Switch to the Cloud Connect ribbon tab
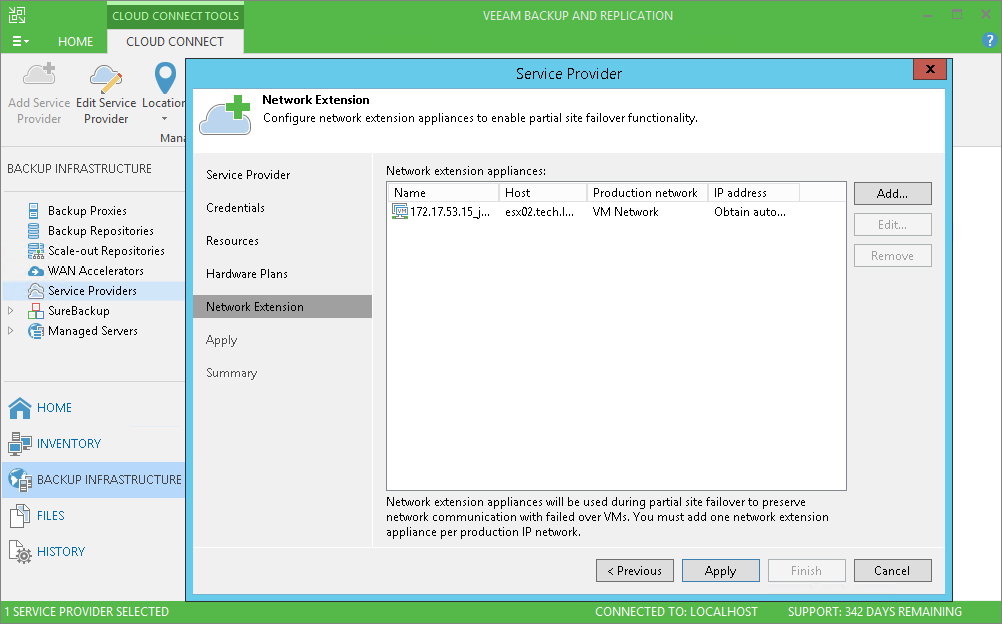This screenshot has height=624, width=1002. coord(175,41)
